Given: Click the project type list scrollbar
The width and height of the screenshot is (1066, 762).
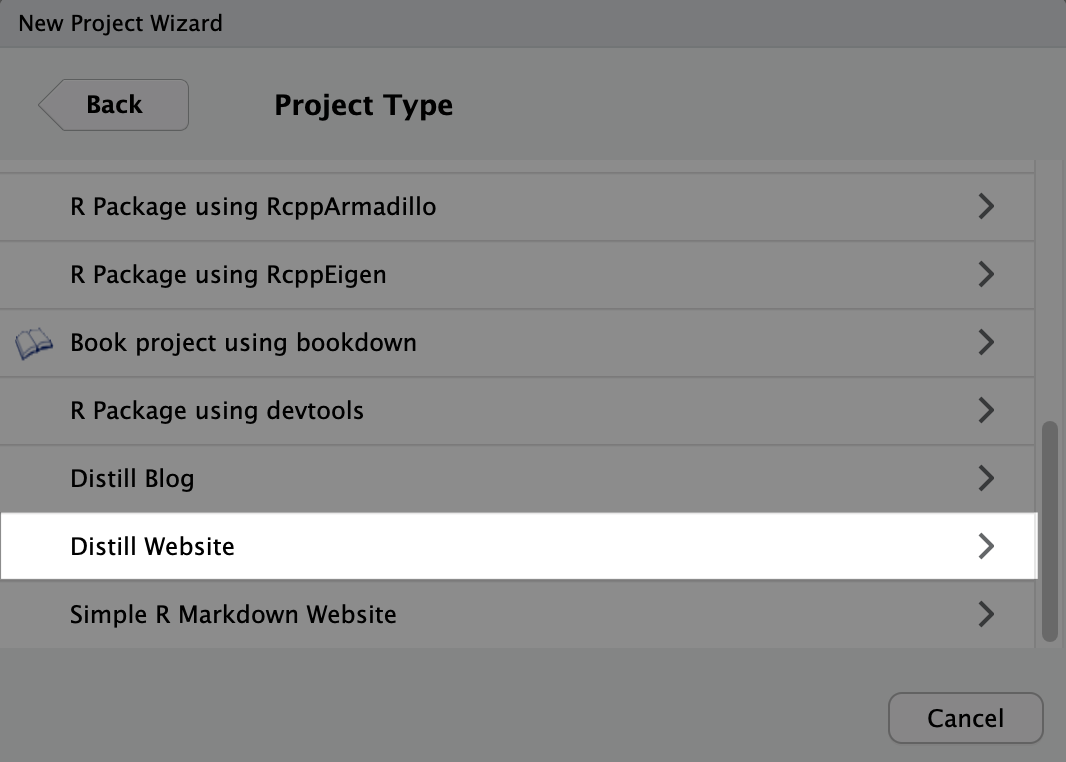Looking at the screenshot, I should pos(1049,530).
